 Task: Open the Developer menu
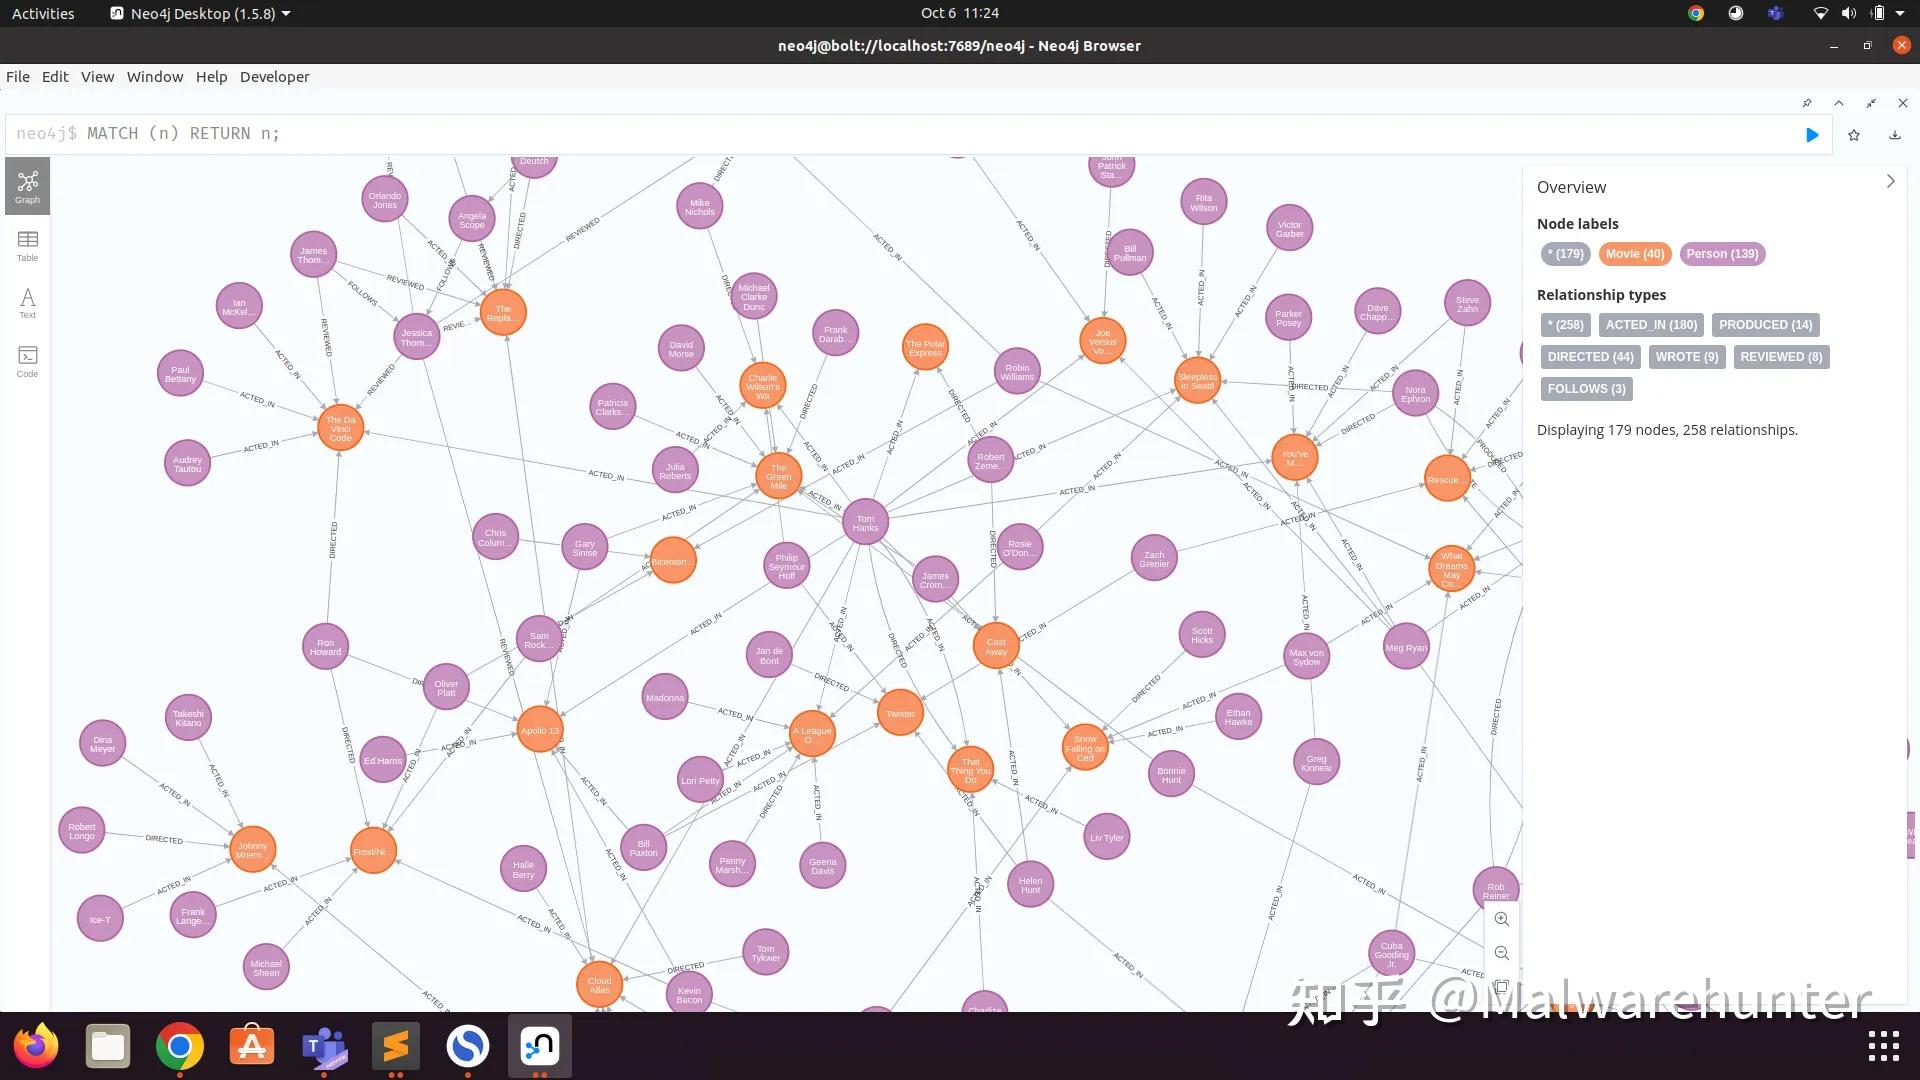[x=274, y=77]
